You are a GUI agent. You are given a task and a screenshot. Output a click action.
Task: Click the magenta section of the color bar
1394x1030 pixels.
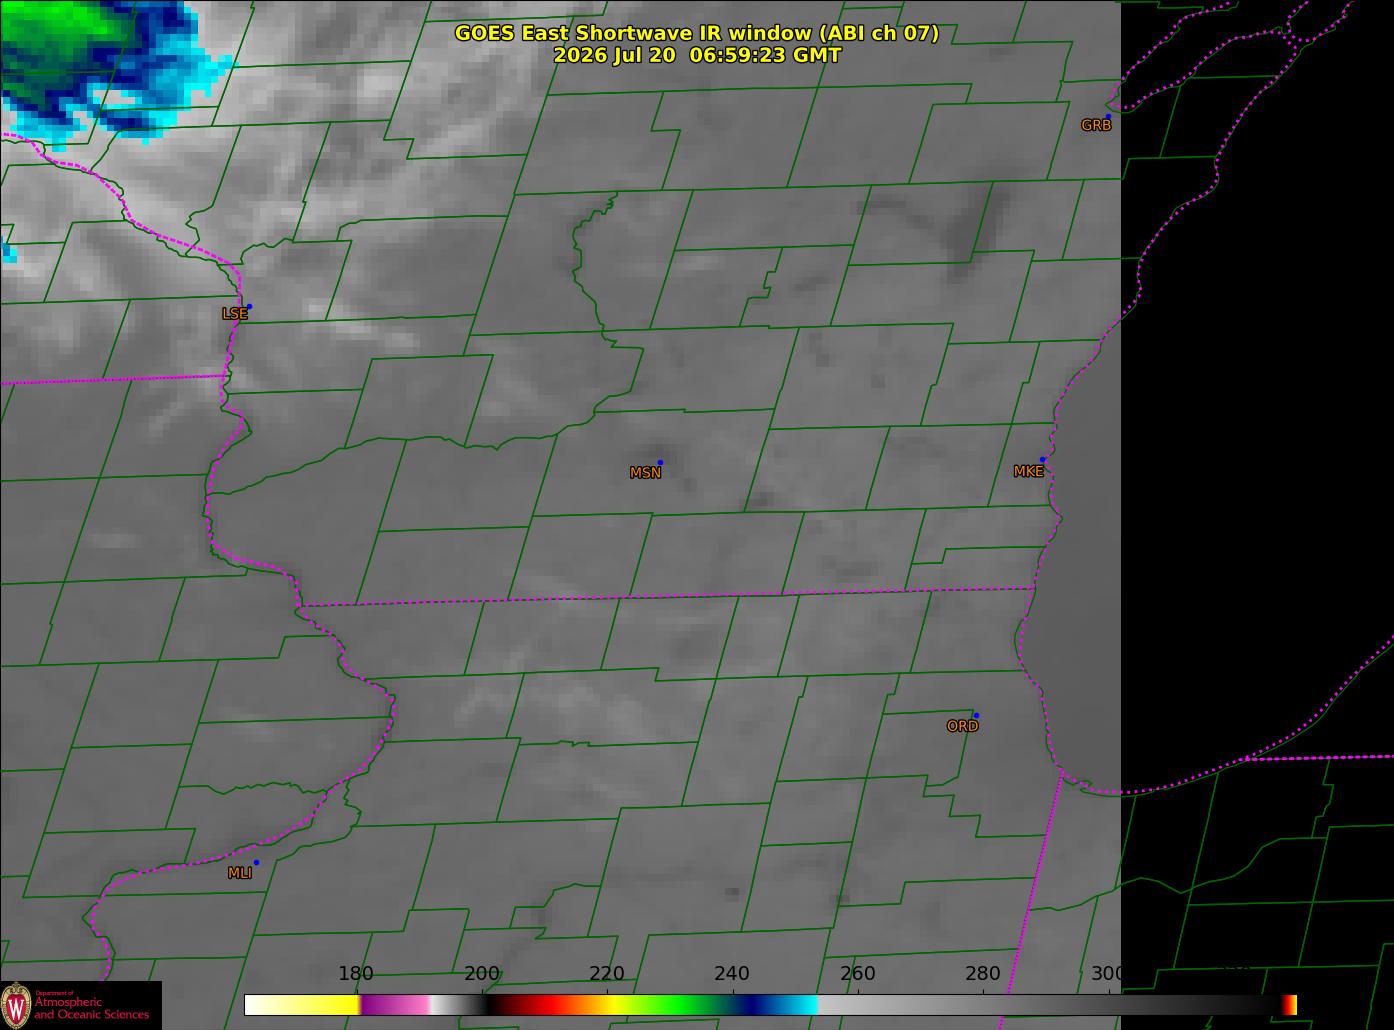click(x=394, y=1005)
